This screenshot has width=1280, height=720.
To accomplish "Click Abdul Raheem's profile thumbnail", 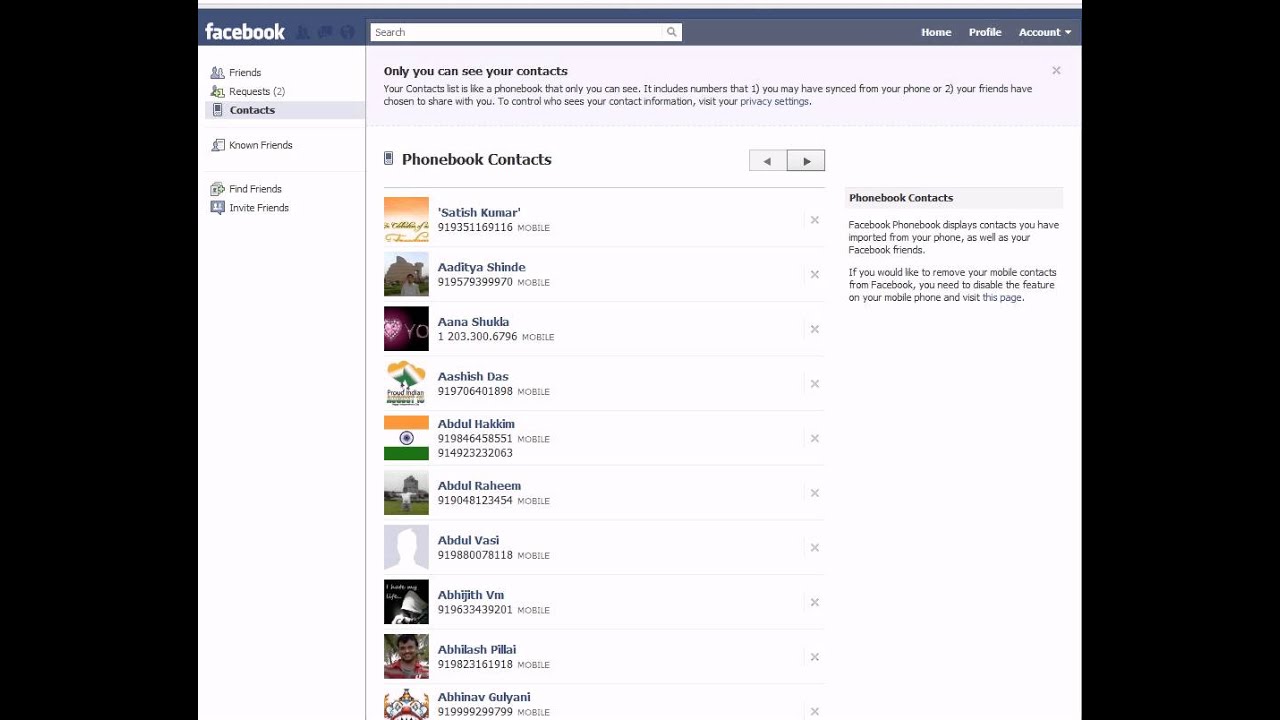I will click(406, 493).
